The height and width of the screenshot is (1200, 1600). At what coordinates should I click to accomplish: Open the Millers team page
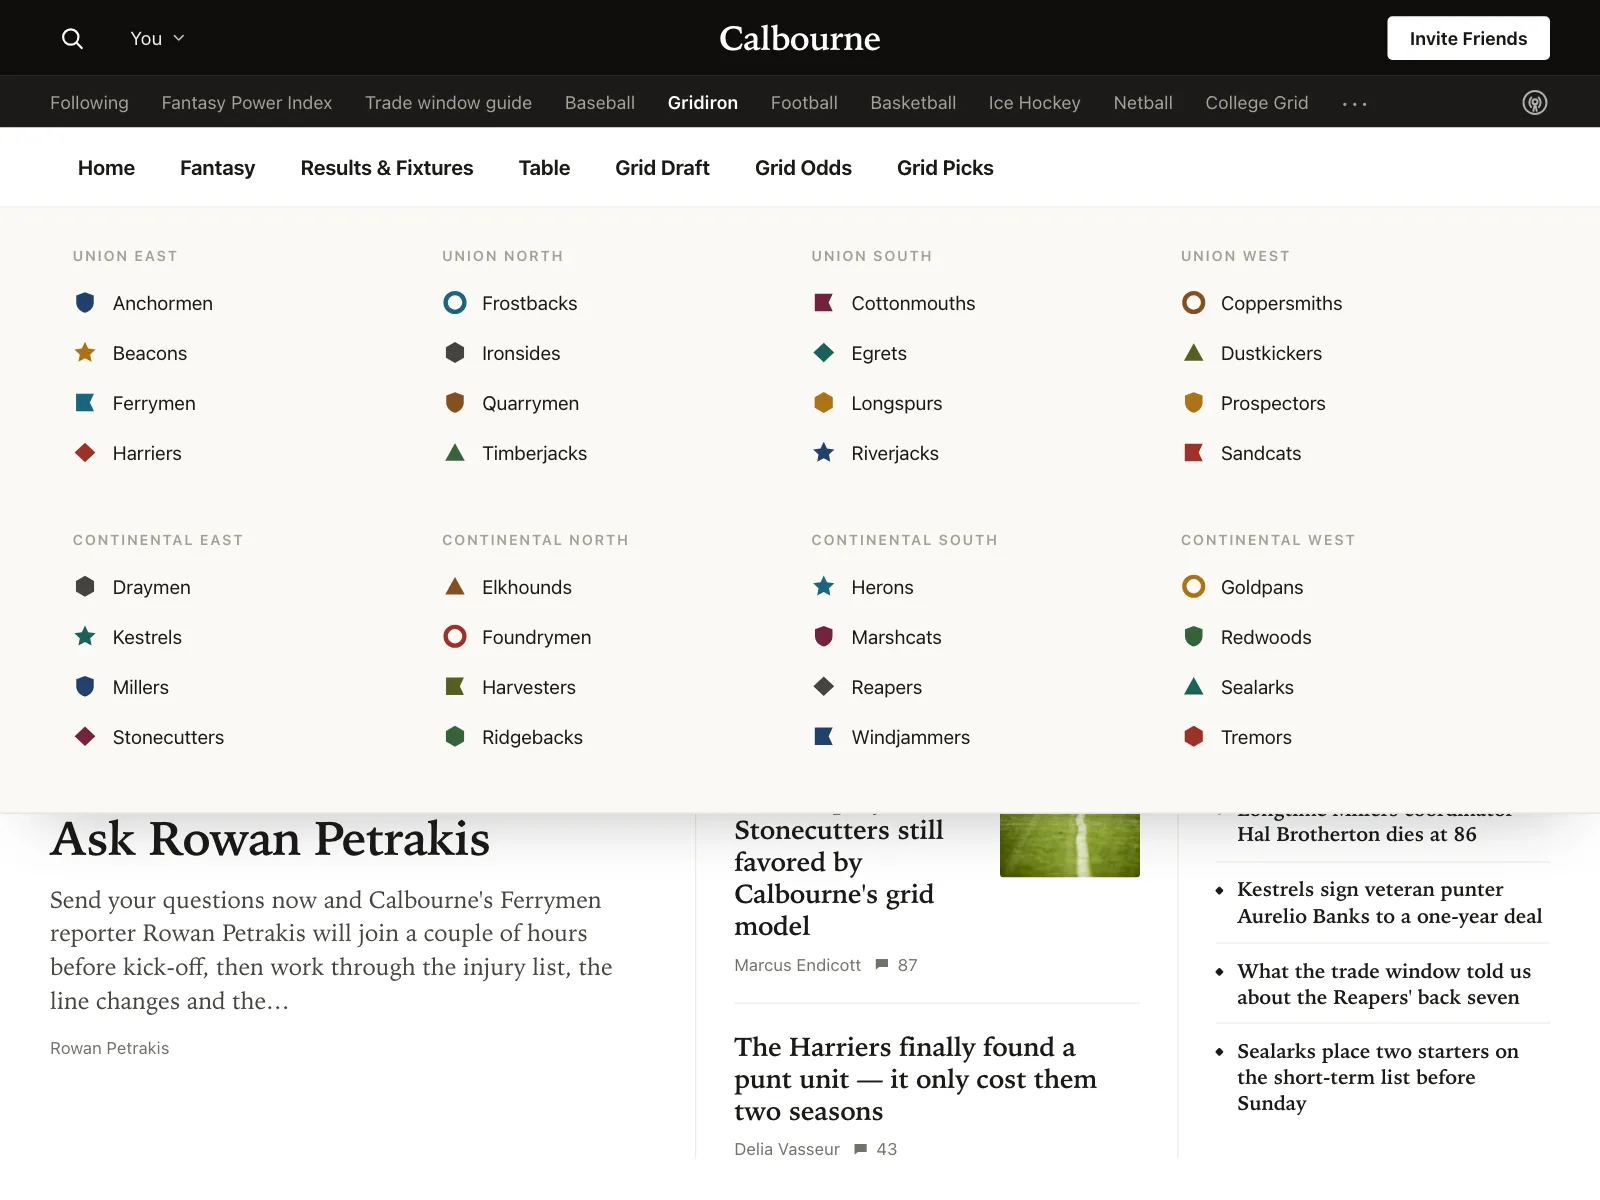pyautogui.click(x=141, y=687)
